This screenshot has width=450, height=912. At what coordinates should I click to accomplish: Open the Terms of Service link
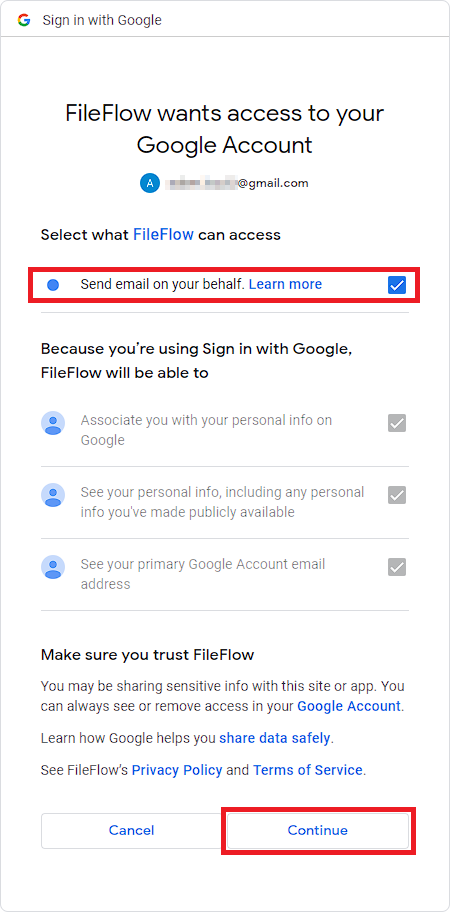(x=308, y=771)
